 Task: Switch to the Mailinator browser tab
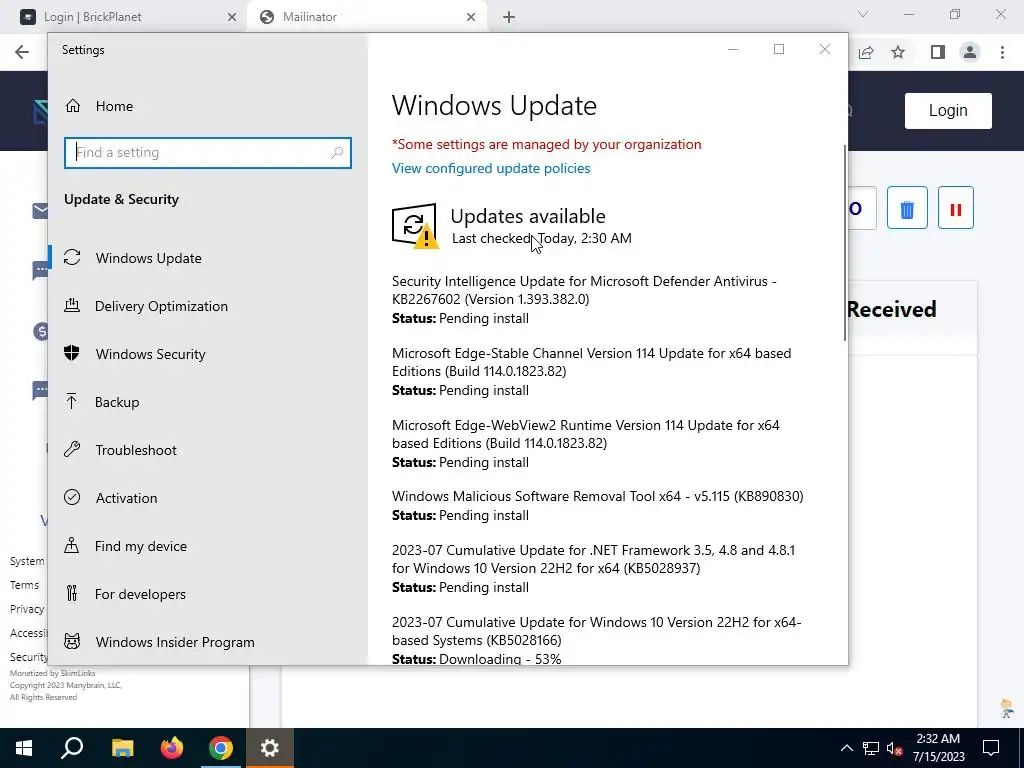(366, 17)
